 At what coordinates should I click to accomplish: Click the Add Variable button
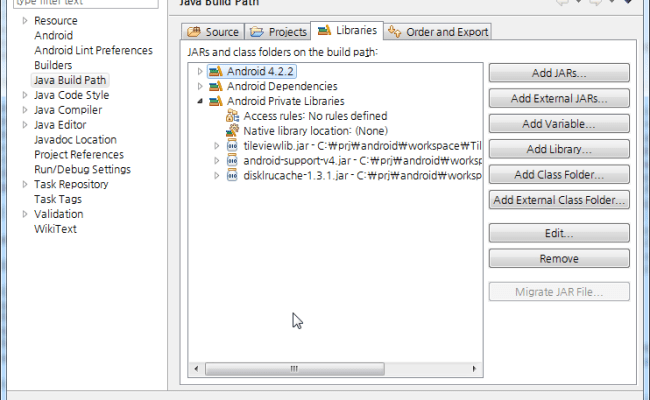[559, 124]
